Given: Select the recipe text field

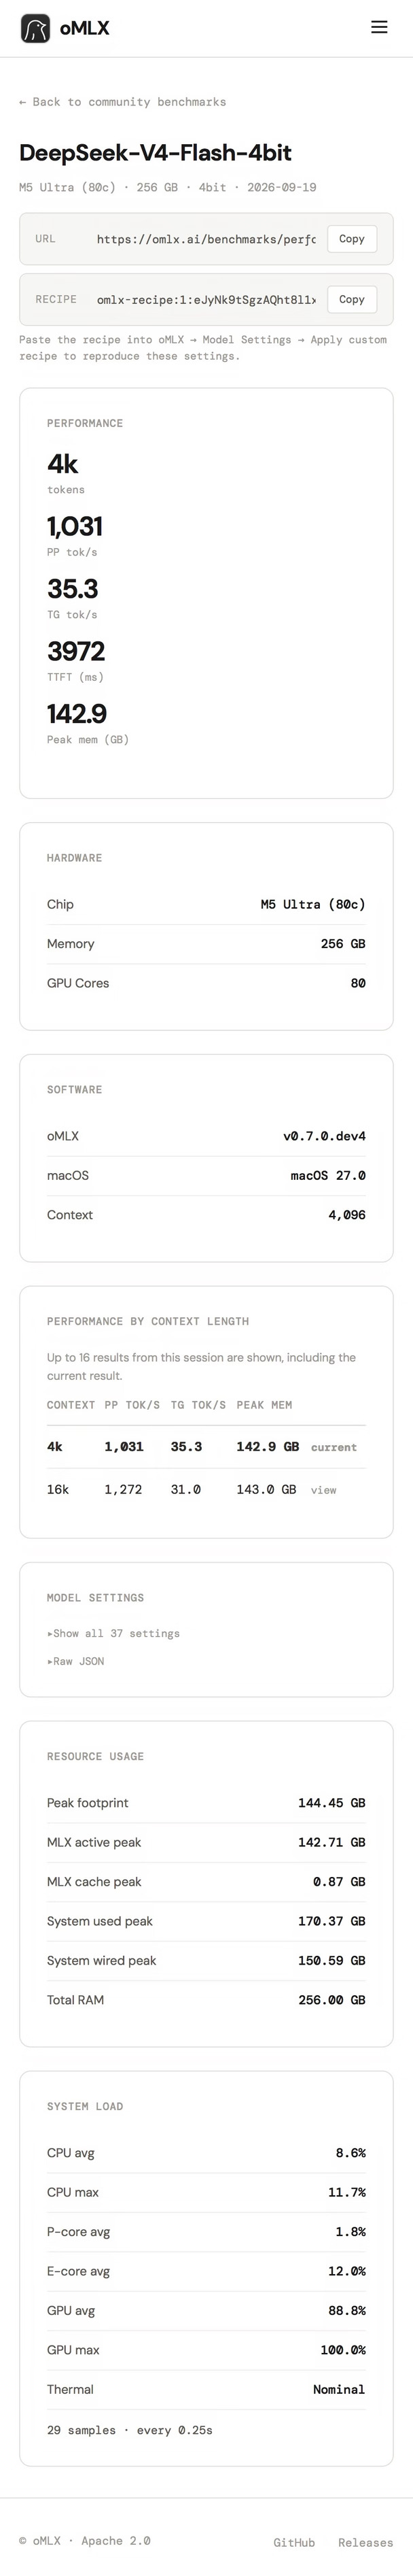Looking at the screenshot, I should coord(206,299).
